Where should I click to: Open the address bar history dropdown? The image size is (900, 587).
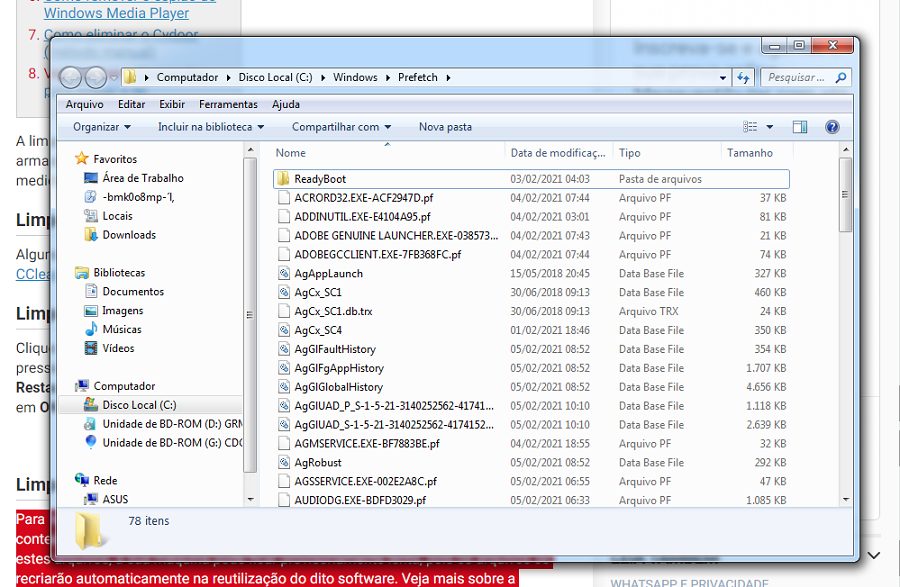pyautogui.click(x=723, y=77)
